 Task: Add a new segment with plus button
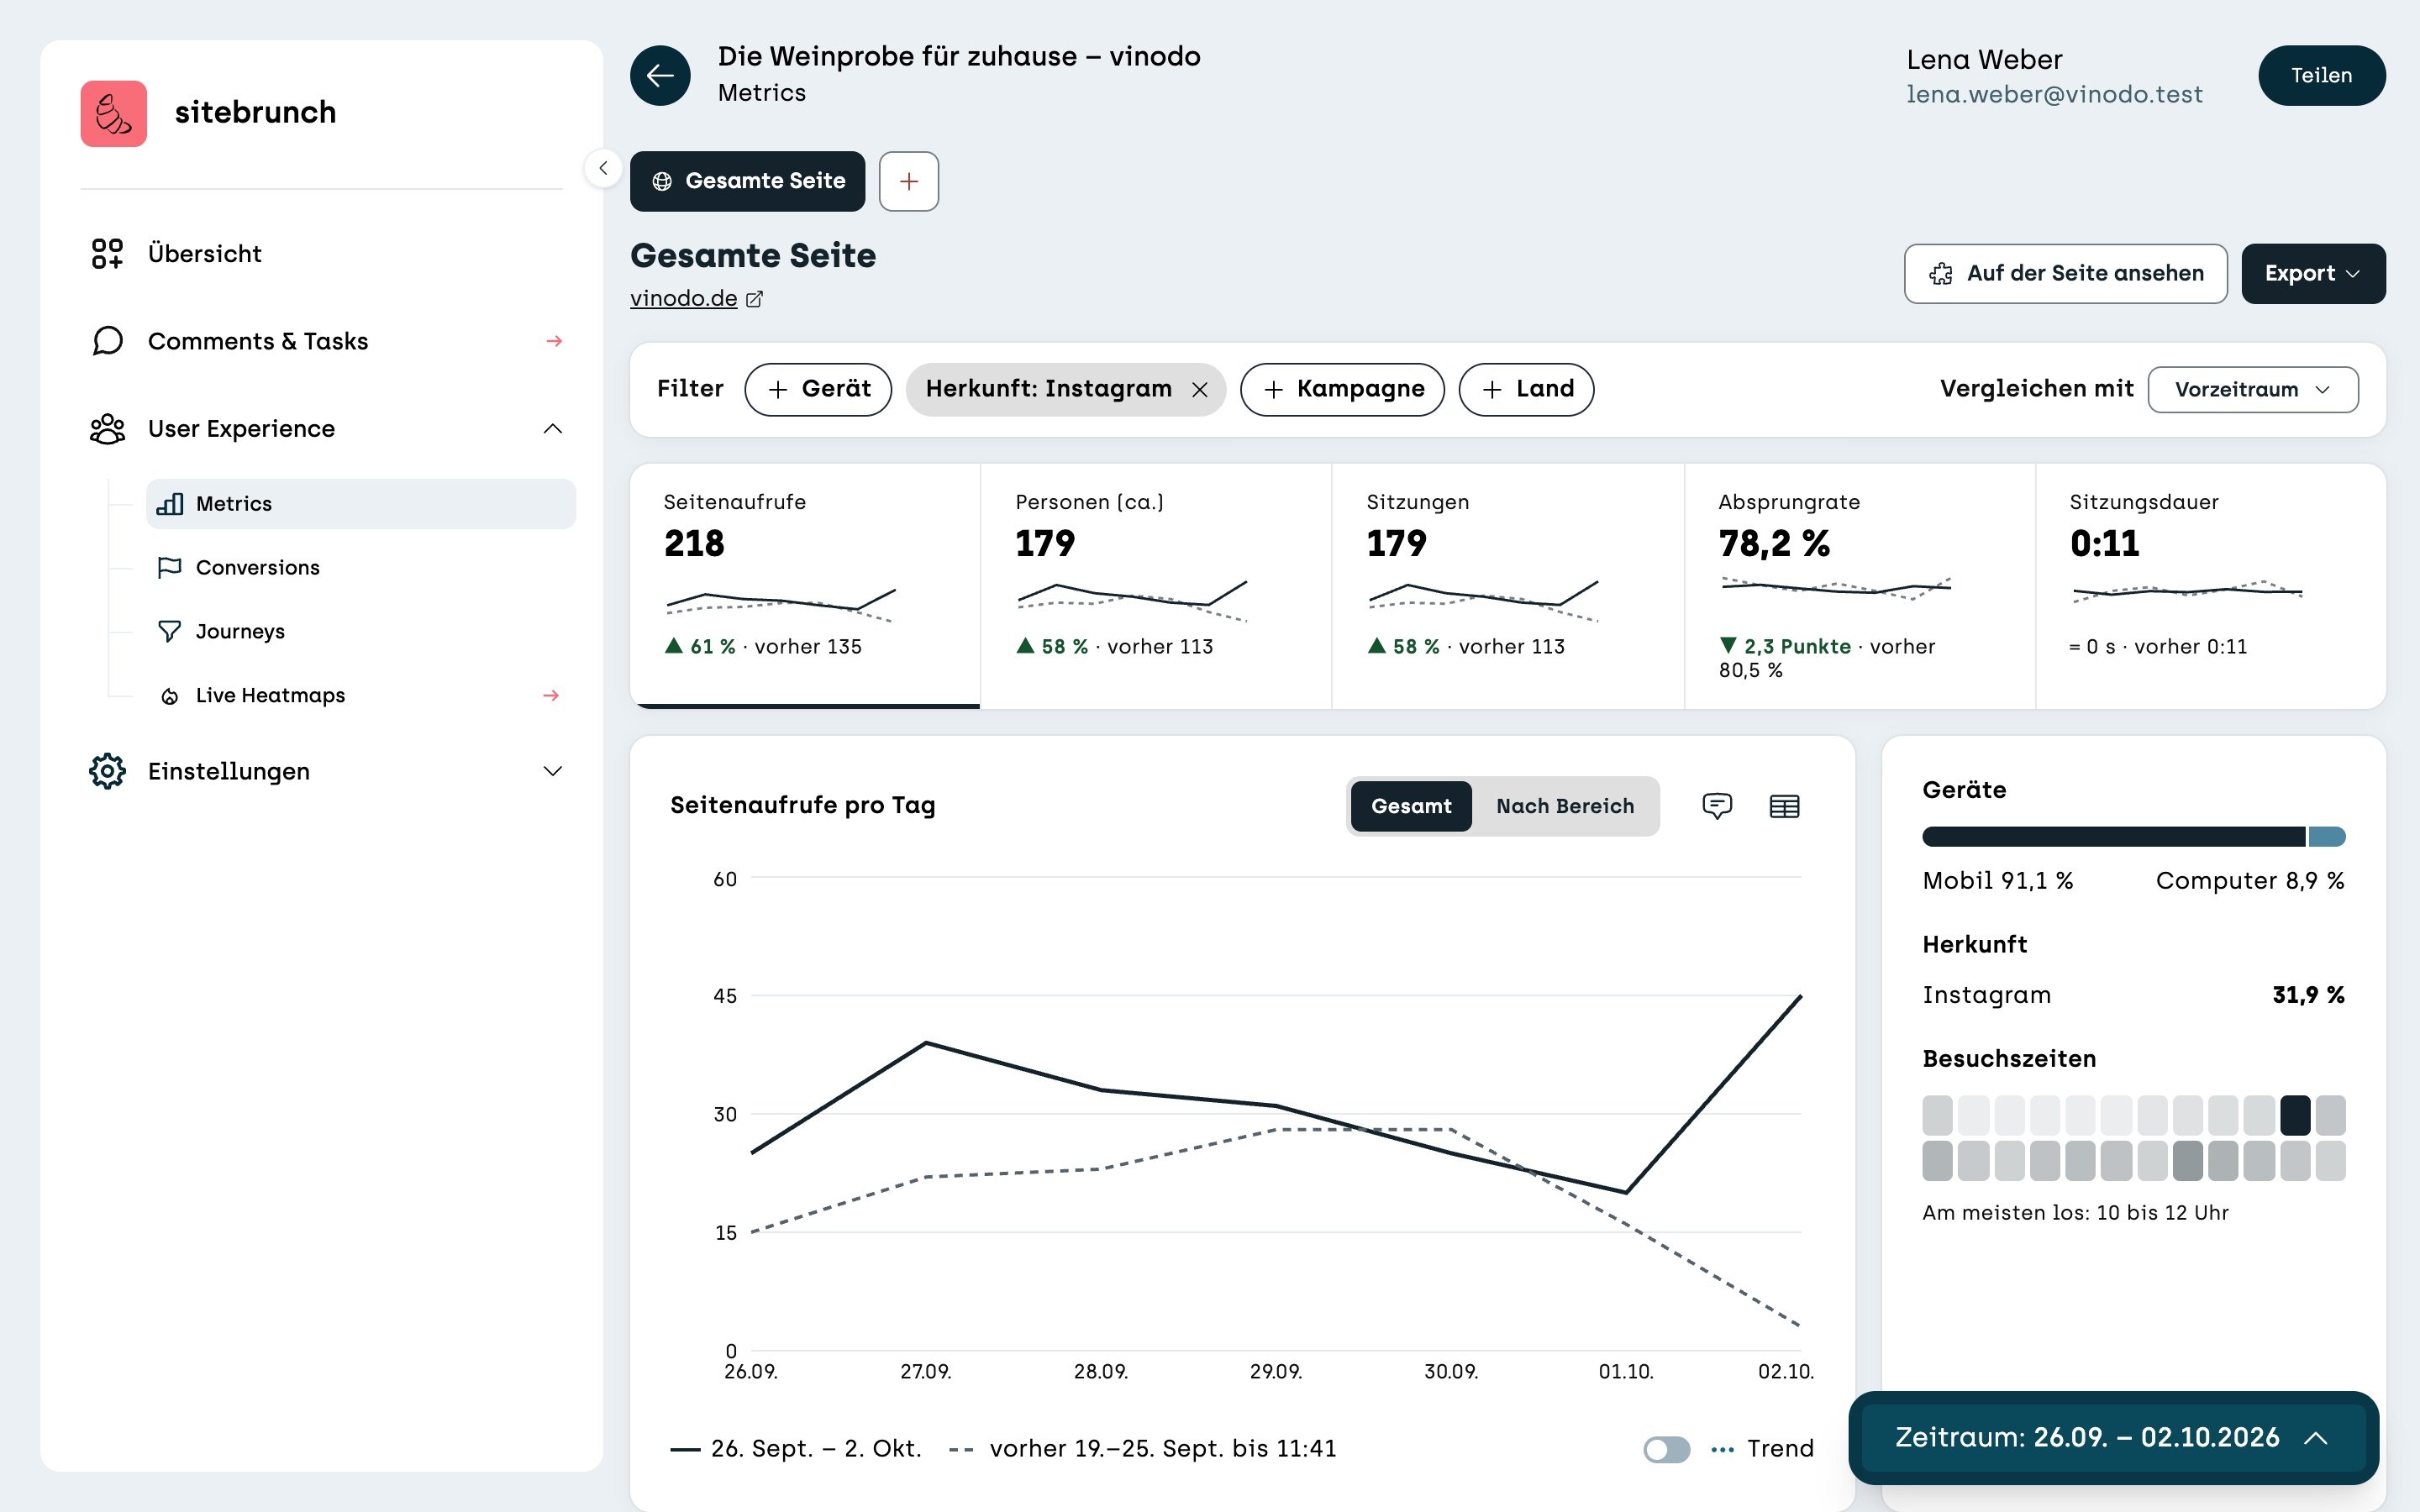pyautogui.click(x=908, y=181)
